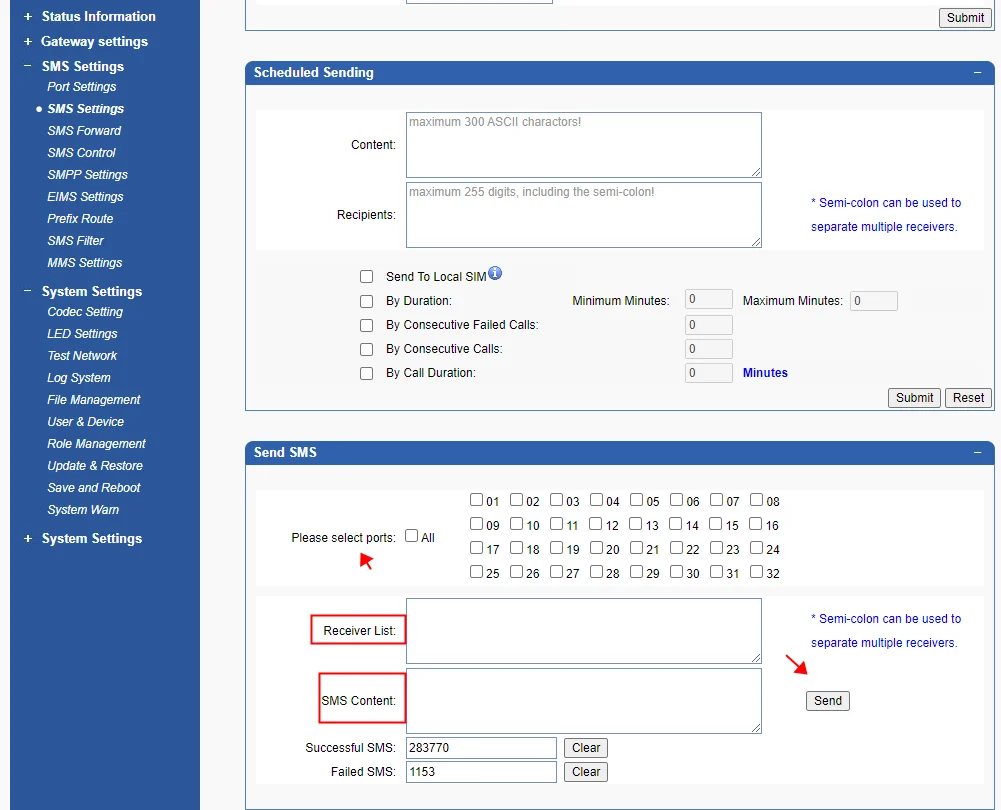Viewport: 1001px width, 810px height.
Task: Check port 13 checkbox
Action: pos(636,523)
